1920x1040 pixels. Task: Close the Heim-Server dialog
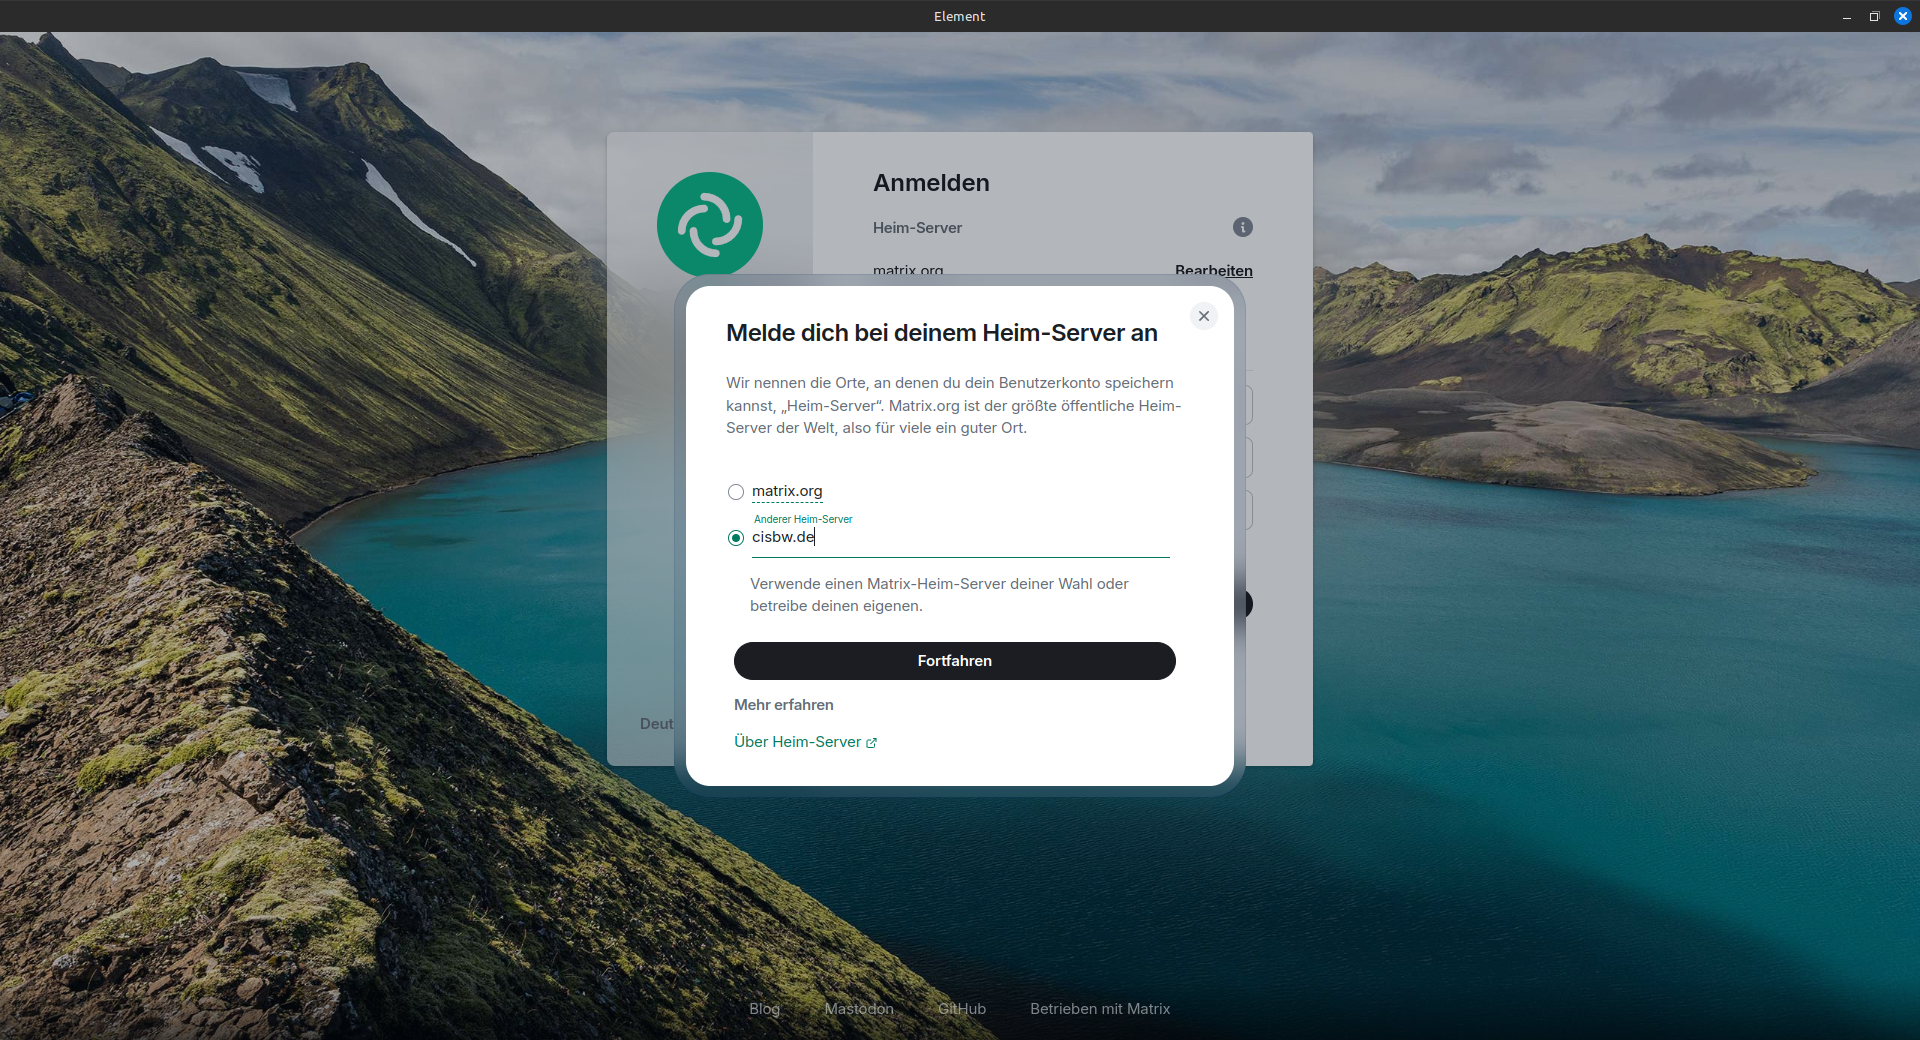pos(1203,315)
